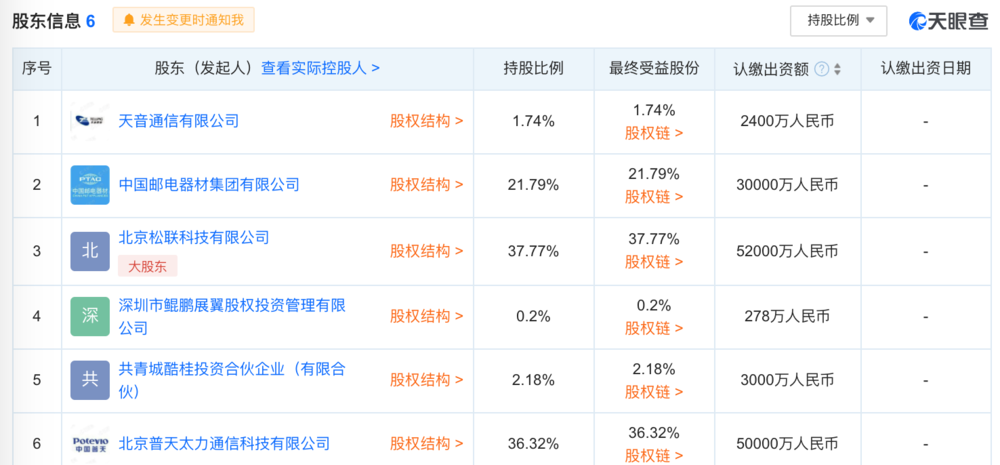
Task: Open 中国邮电器材集团有限公司 company link
Action: pyautogui.click(x=209, y=185)
